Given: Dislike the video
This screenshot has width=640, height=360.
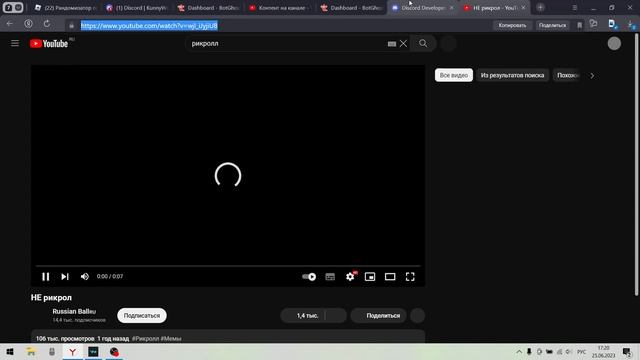Looking at the screenshot, I should (336, 316).
